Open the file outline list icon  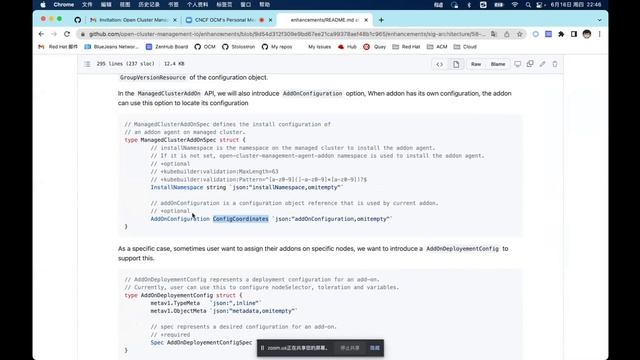87,64
